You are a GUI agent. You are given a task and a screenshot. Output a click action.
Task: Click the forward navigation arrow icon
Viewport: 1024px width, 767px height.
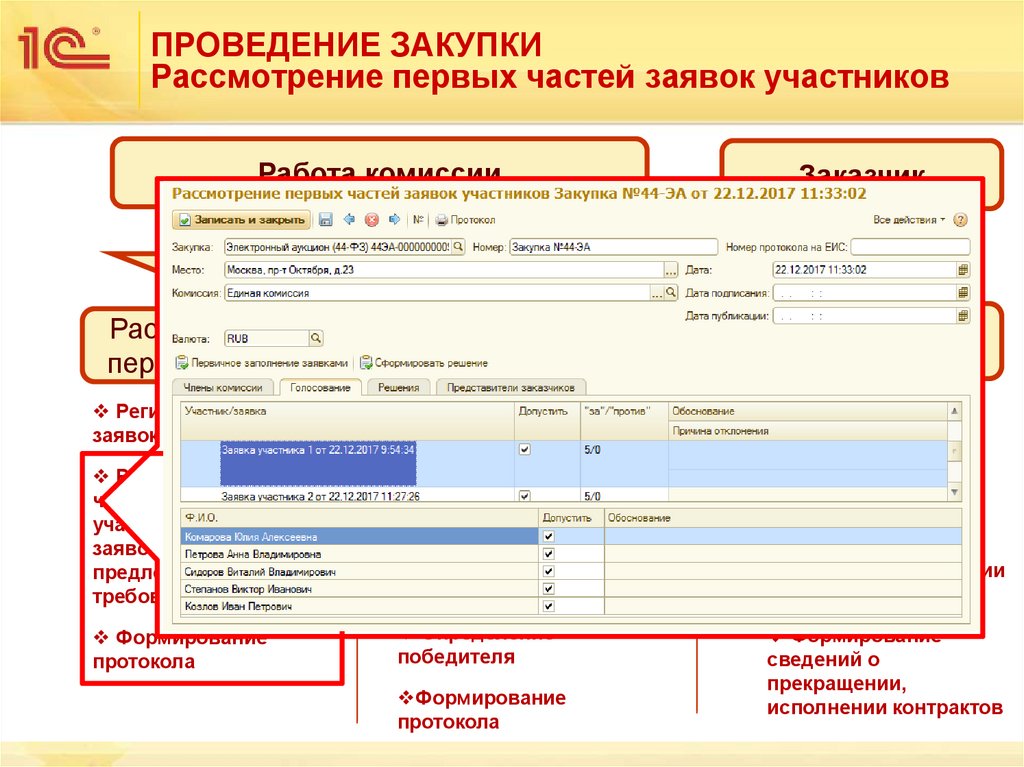click(x=395, y=218)
